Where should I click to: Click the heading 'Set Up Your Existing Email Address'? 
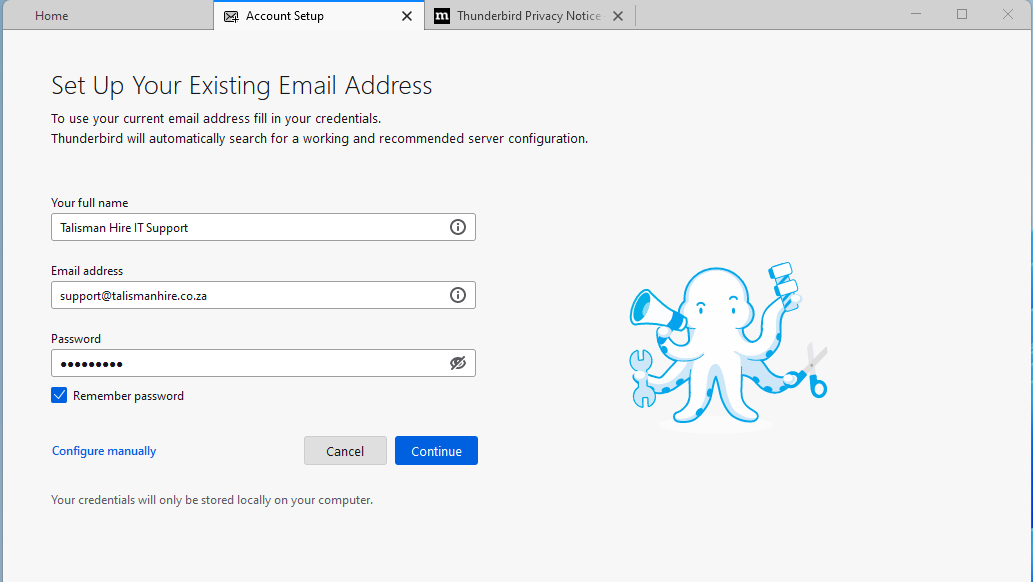(242, 86)
